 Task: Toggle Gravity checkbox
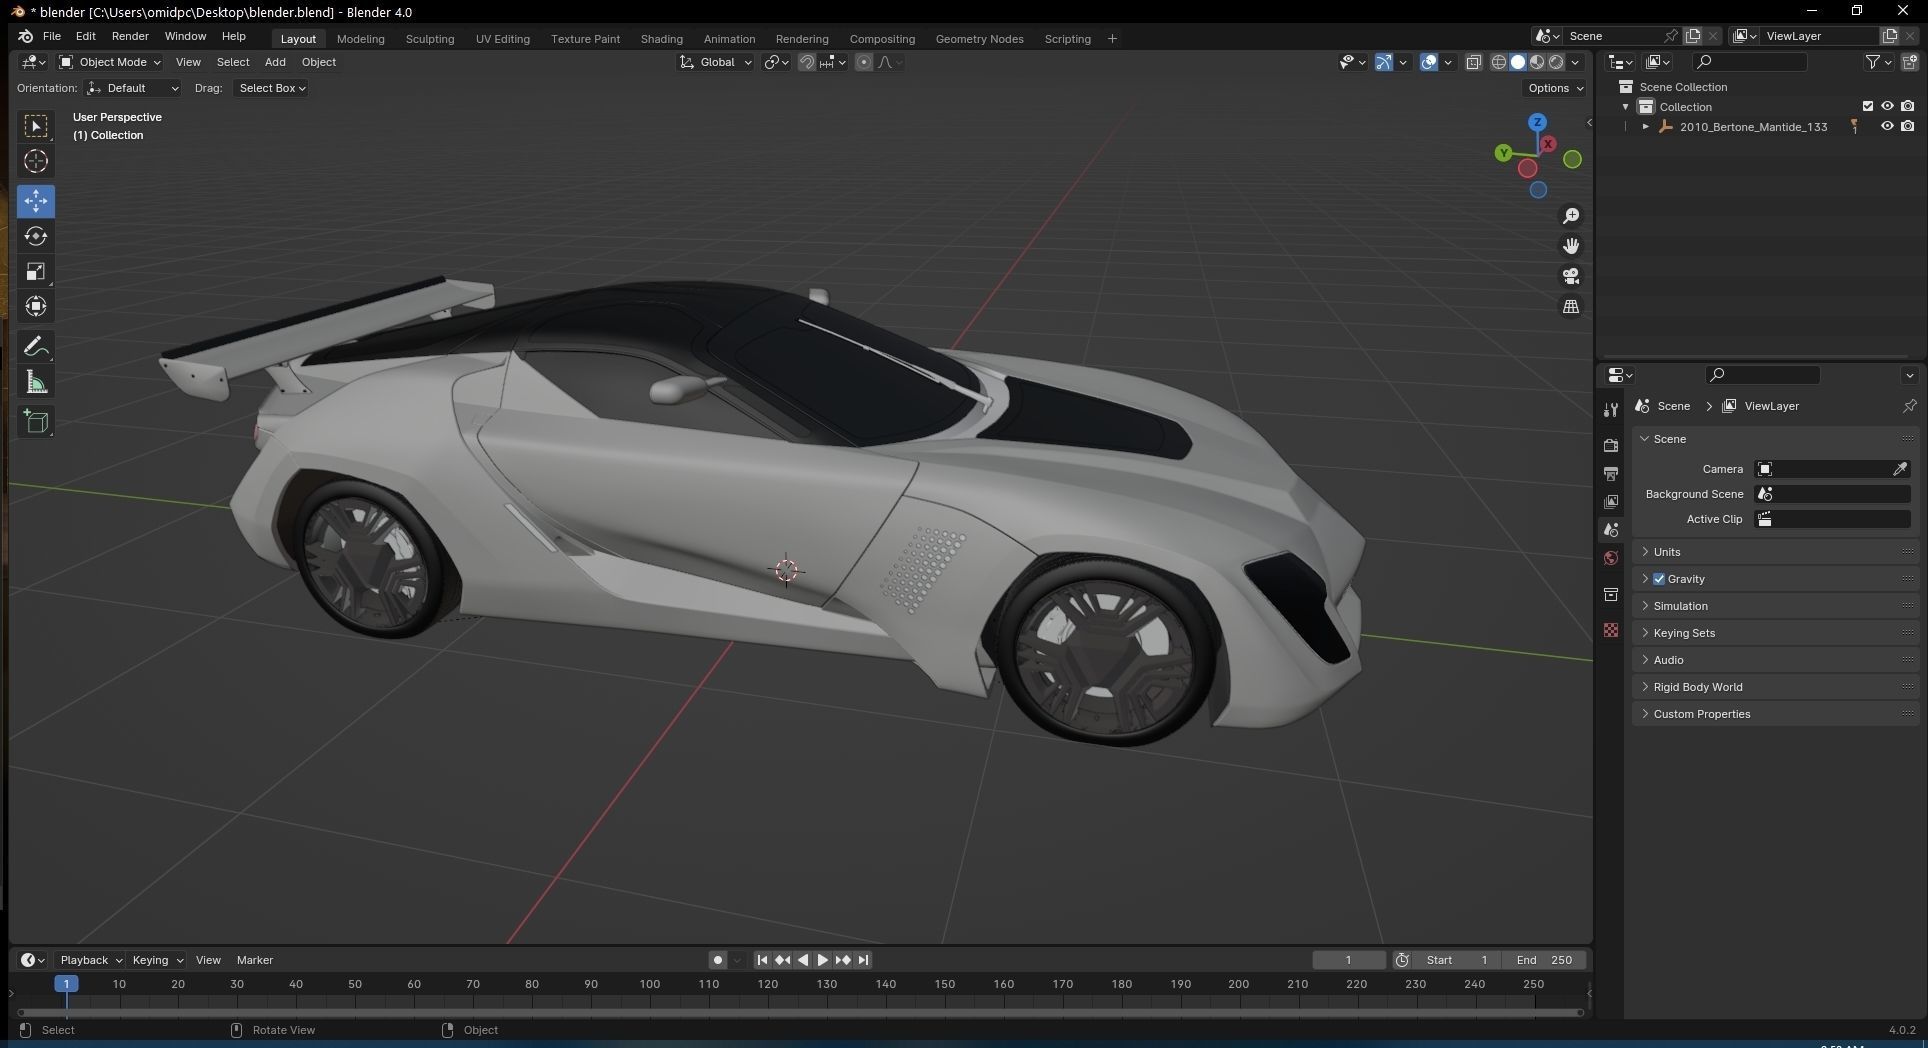point(1659,579)
